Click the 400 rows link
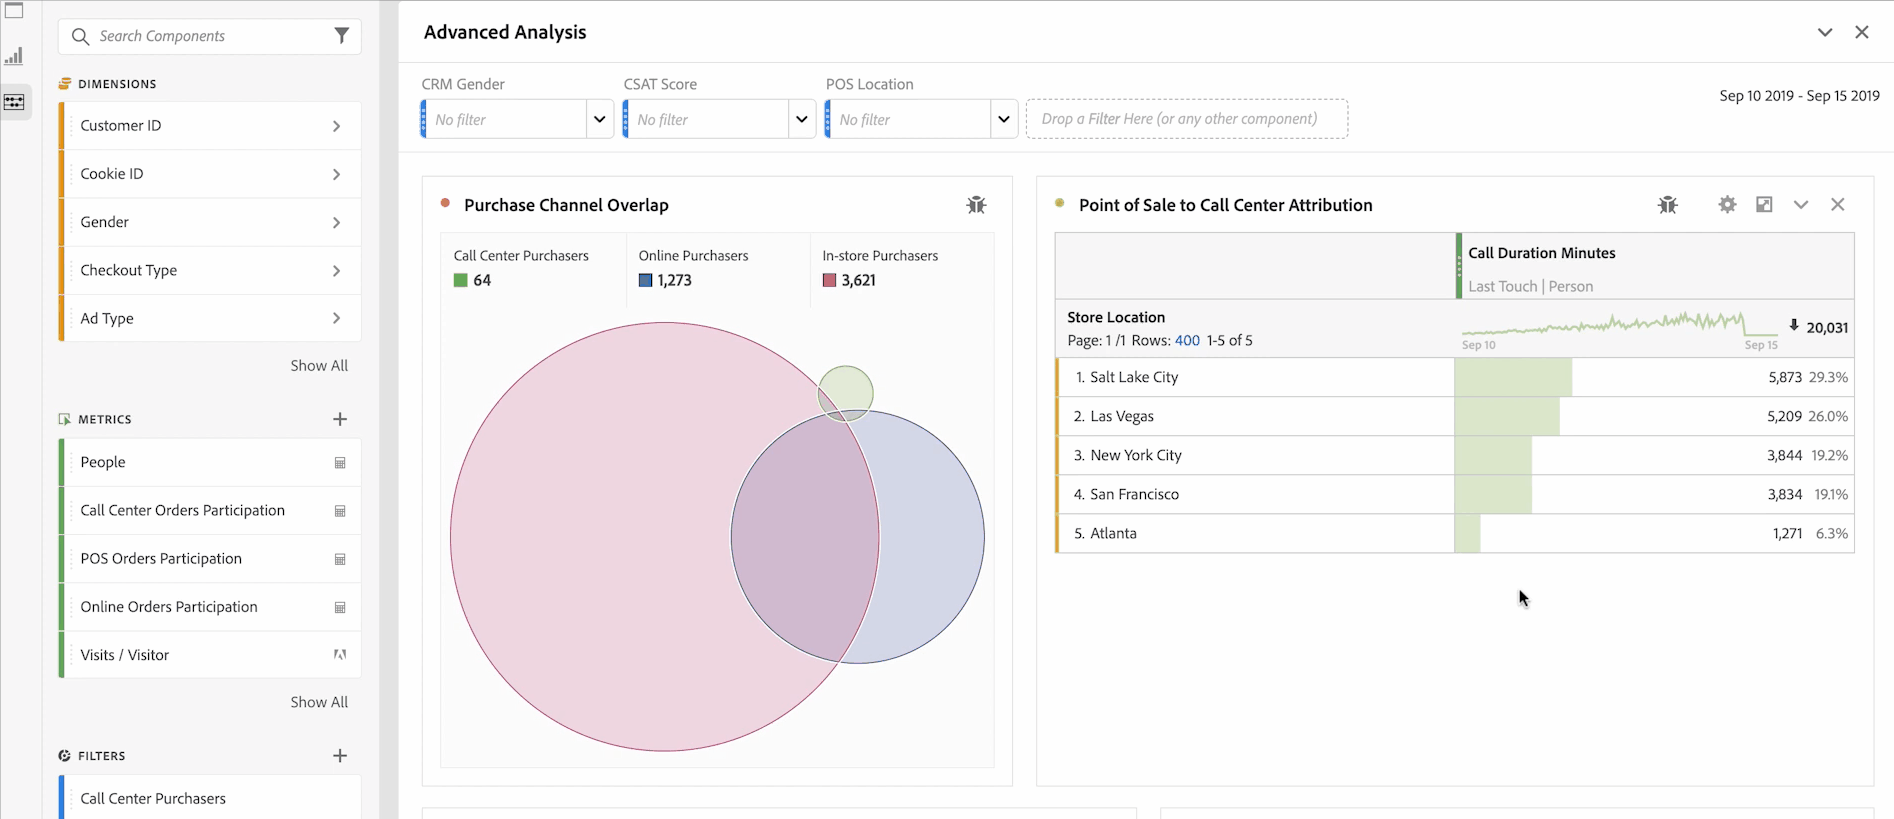 point(1187,341)
